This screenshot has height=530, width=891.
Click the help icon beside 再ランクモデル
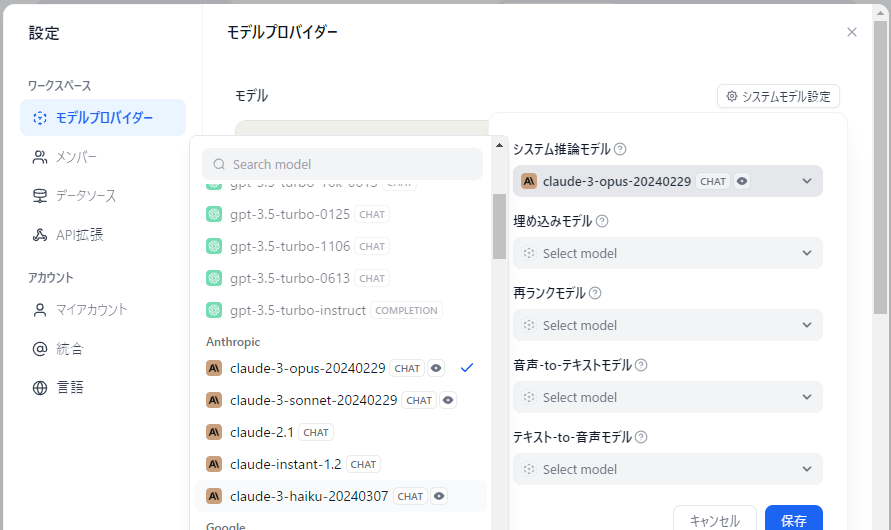[x=595, y=293]
